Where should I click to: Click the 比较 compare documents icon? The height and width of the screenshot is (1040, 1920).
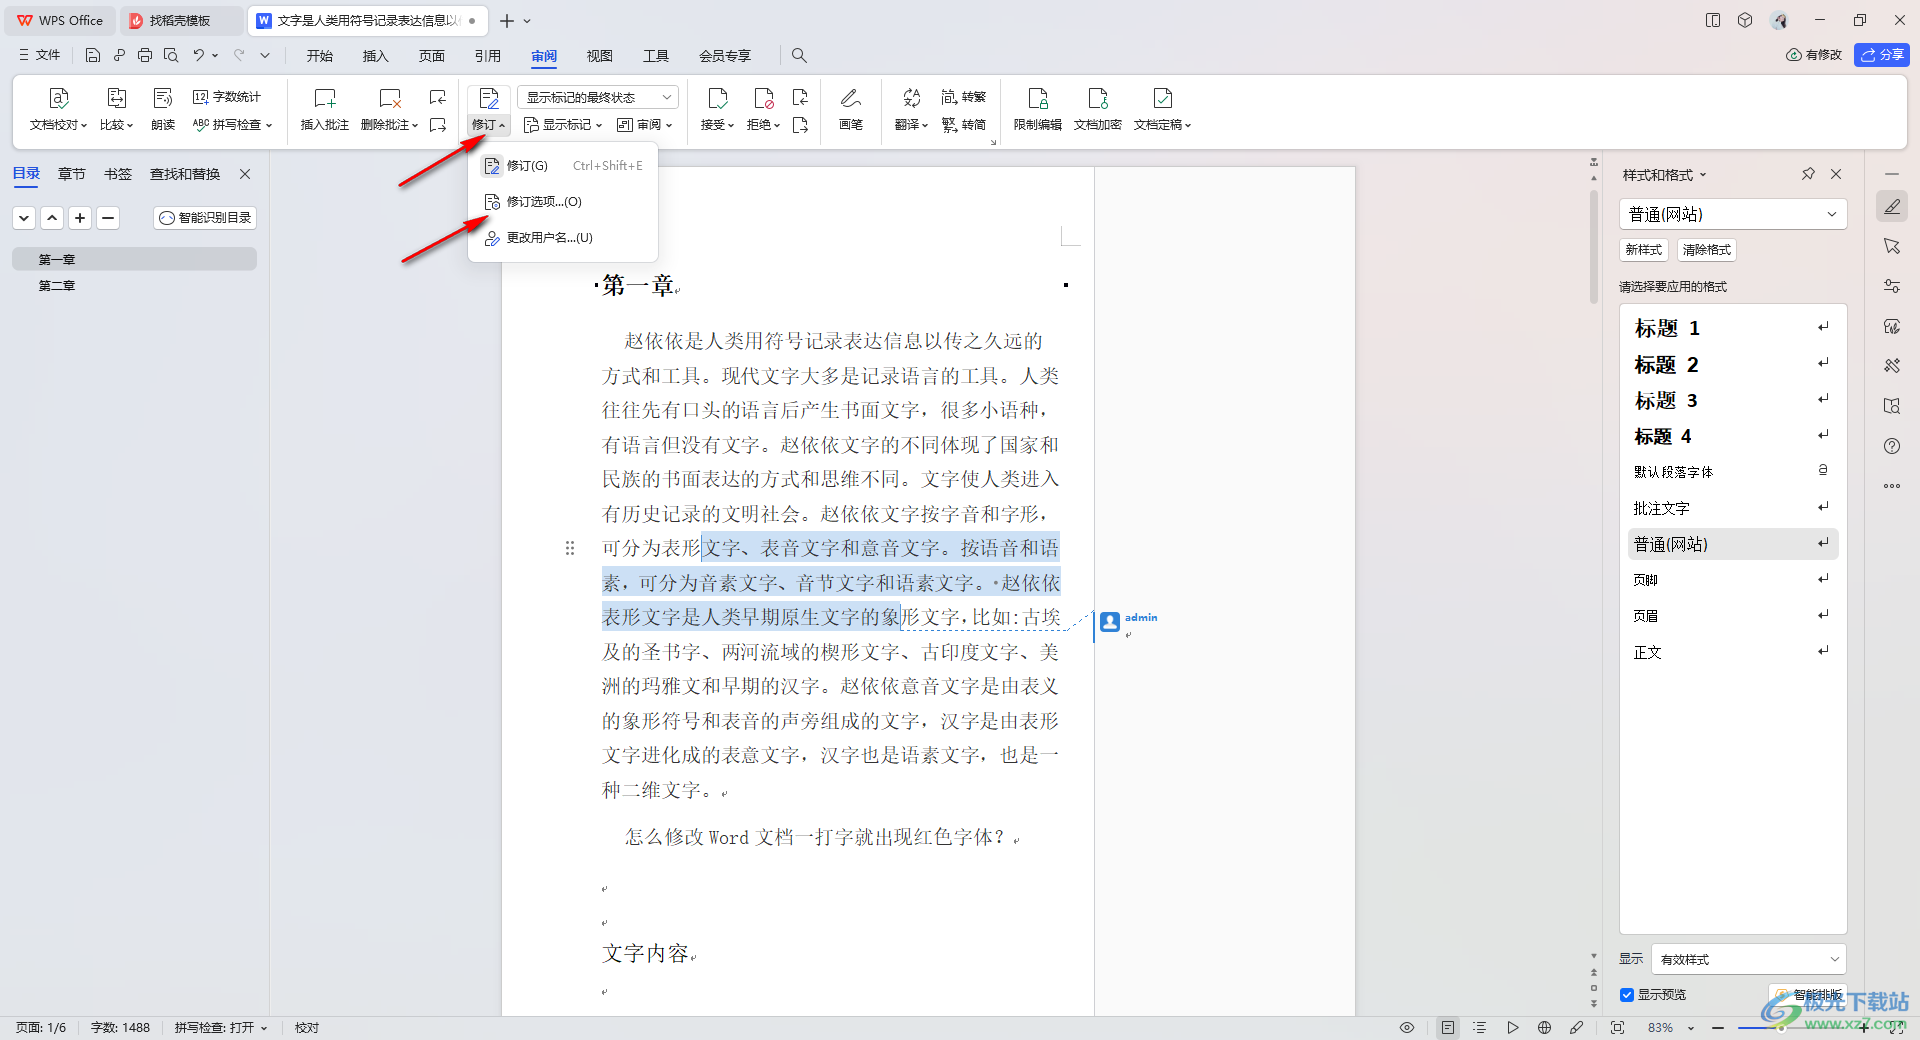[116, 98]
